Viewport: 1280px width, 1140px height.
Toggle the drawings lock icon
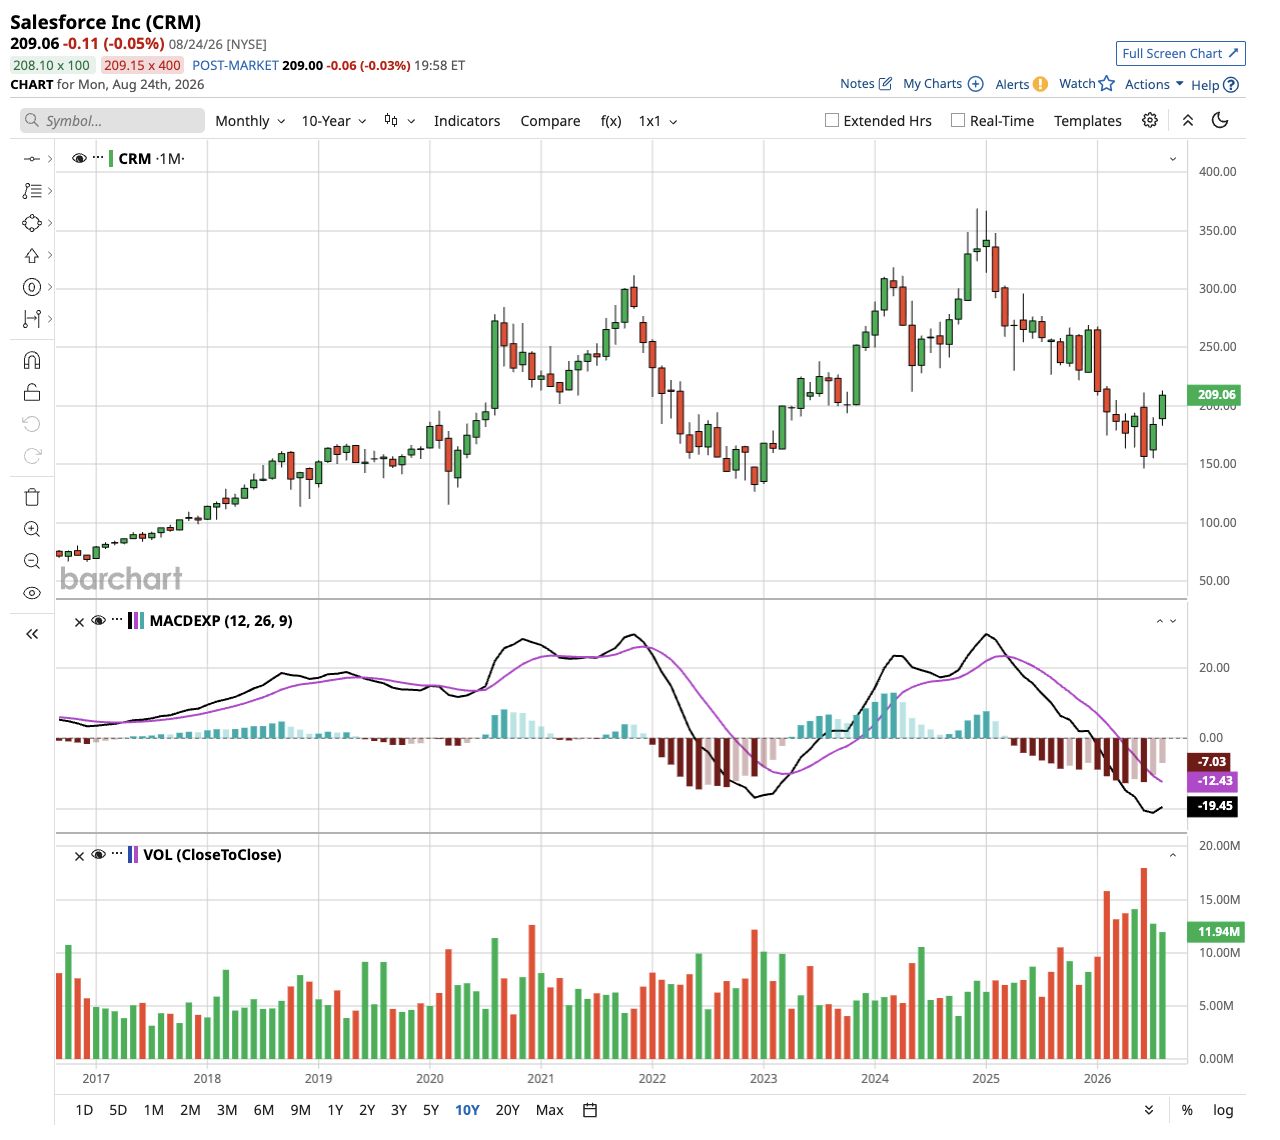pos(32,392)
